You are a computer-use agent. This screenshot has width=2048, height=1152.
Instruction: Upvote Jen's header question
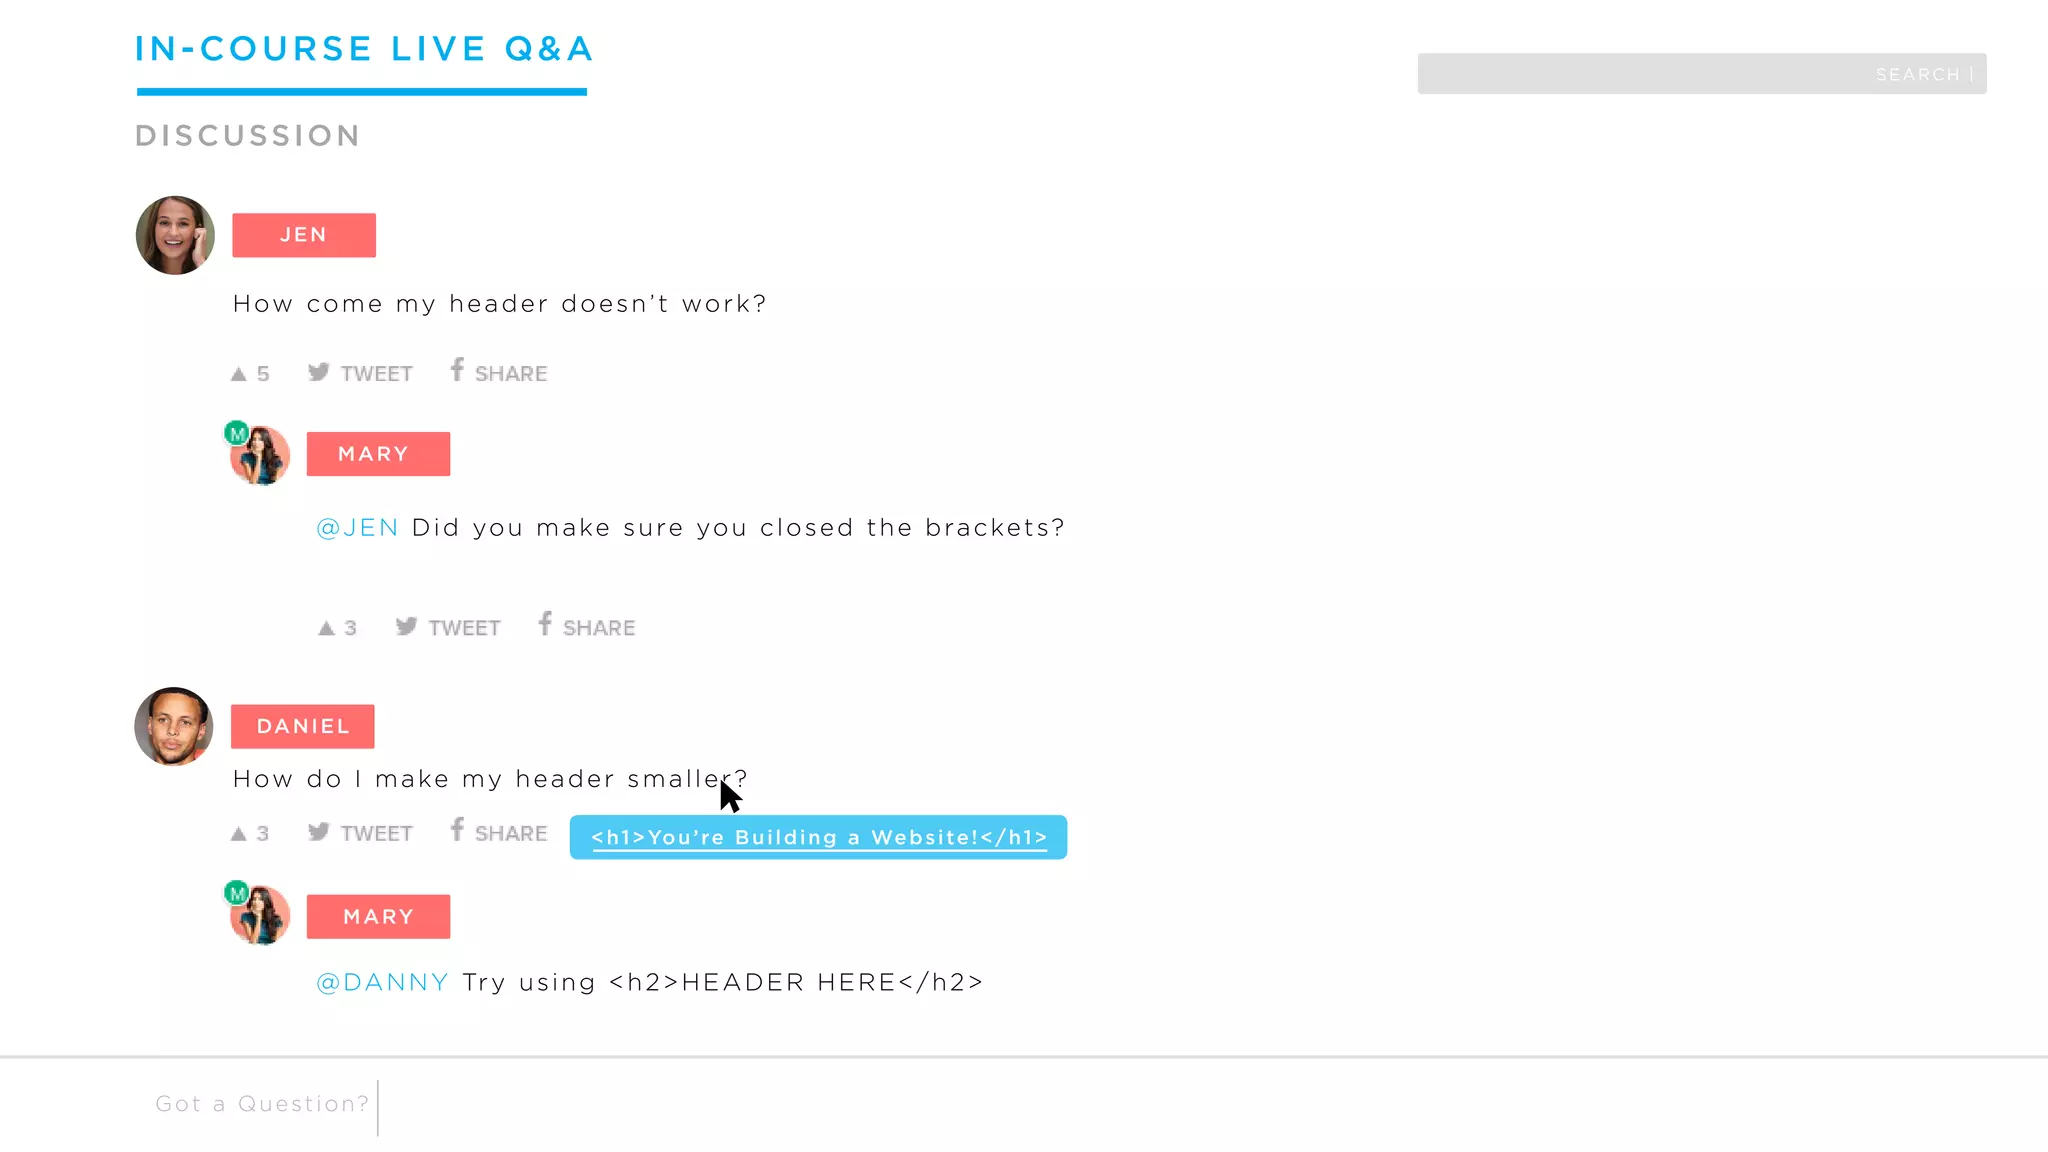click(239, 374)
